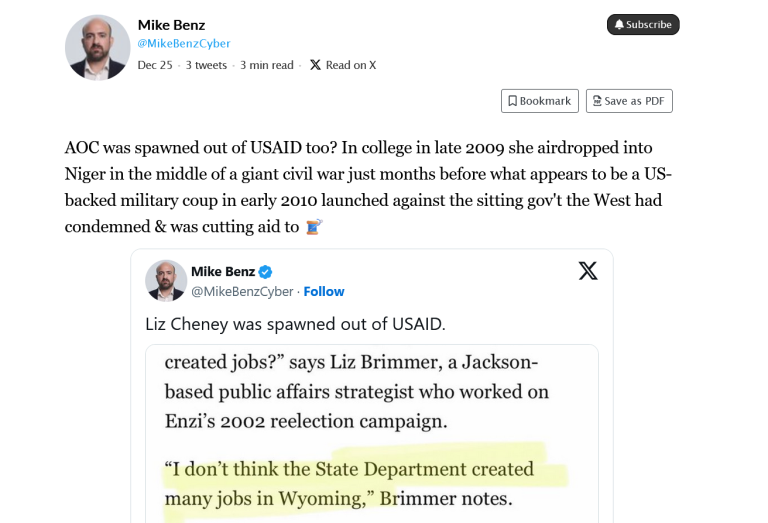Click the AOC thread's main paragraph text

pos(368,187)
